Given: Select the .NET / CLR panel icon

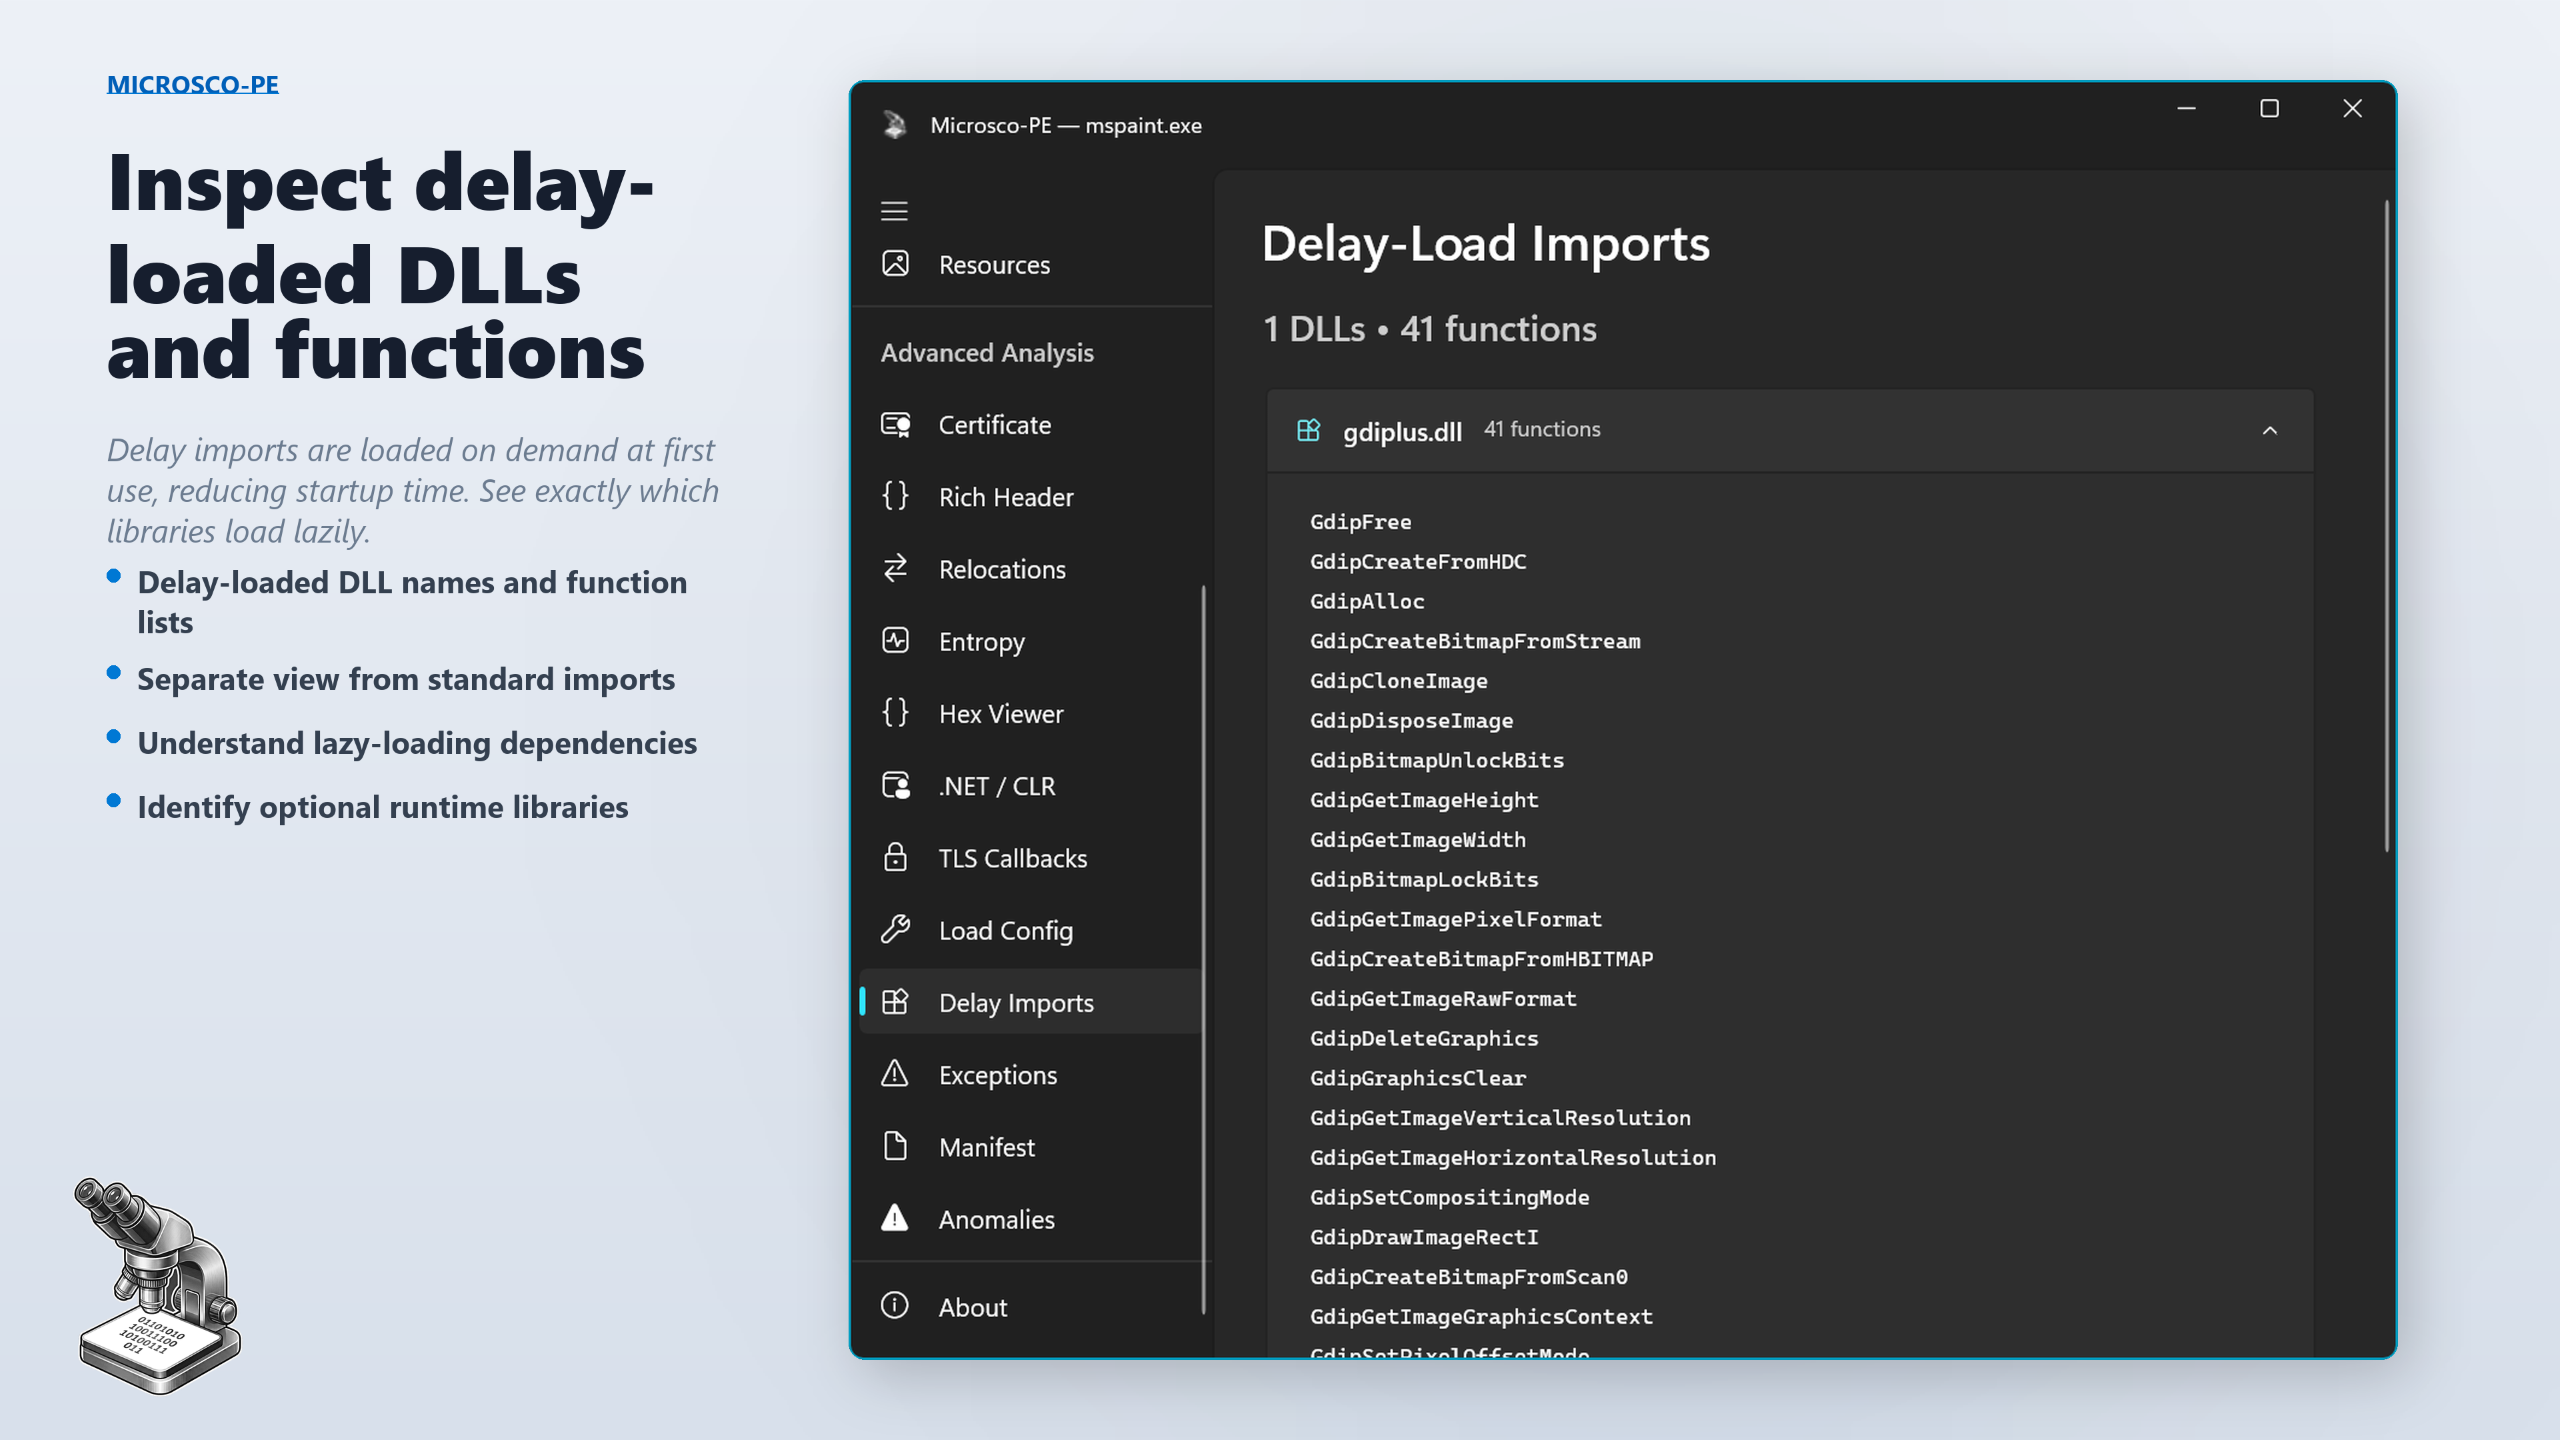Looking at the screenshot, I should [x=895, y=785].
